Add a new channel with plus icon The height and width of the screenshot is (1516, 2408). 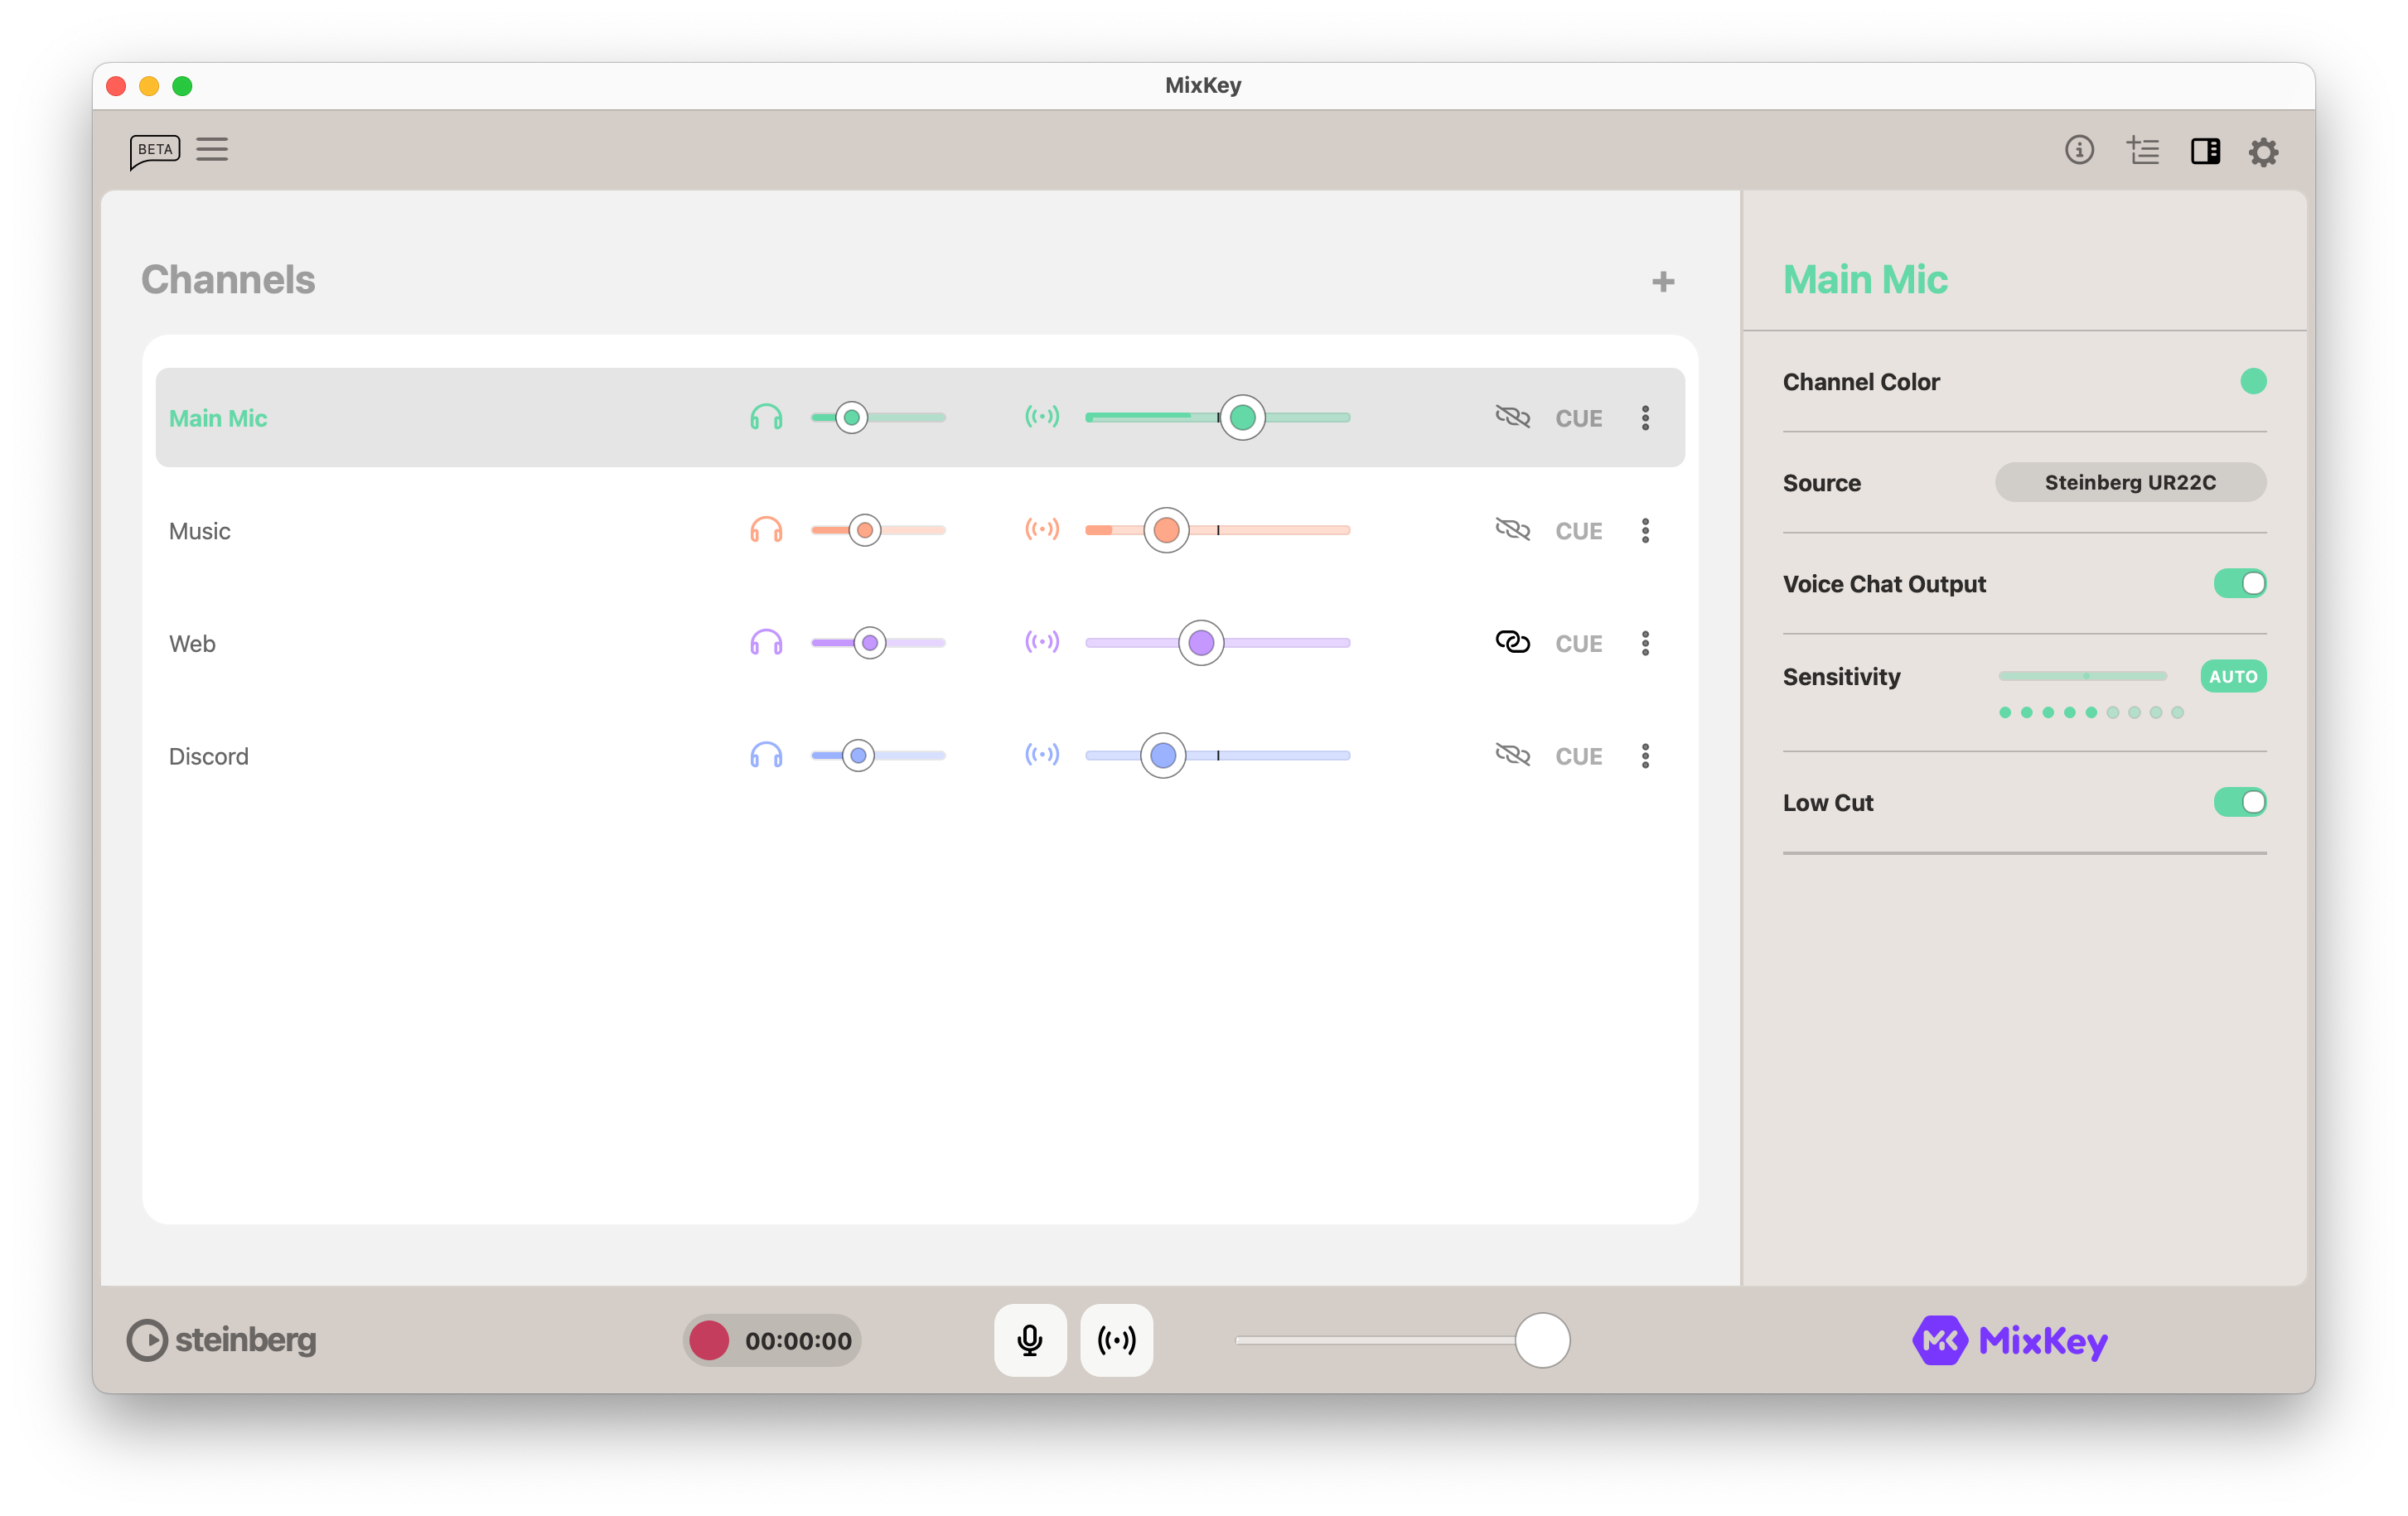(x=1663, y=282)
